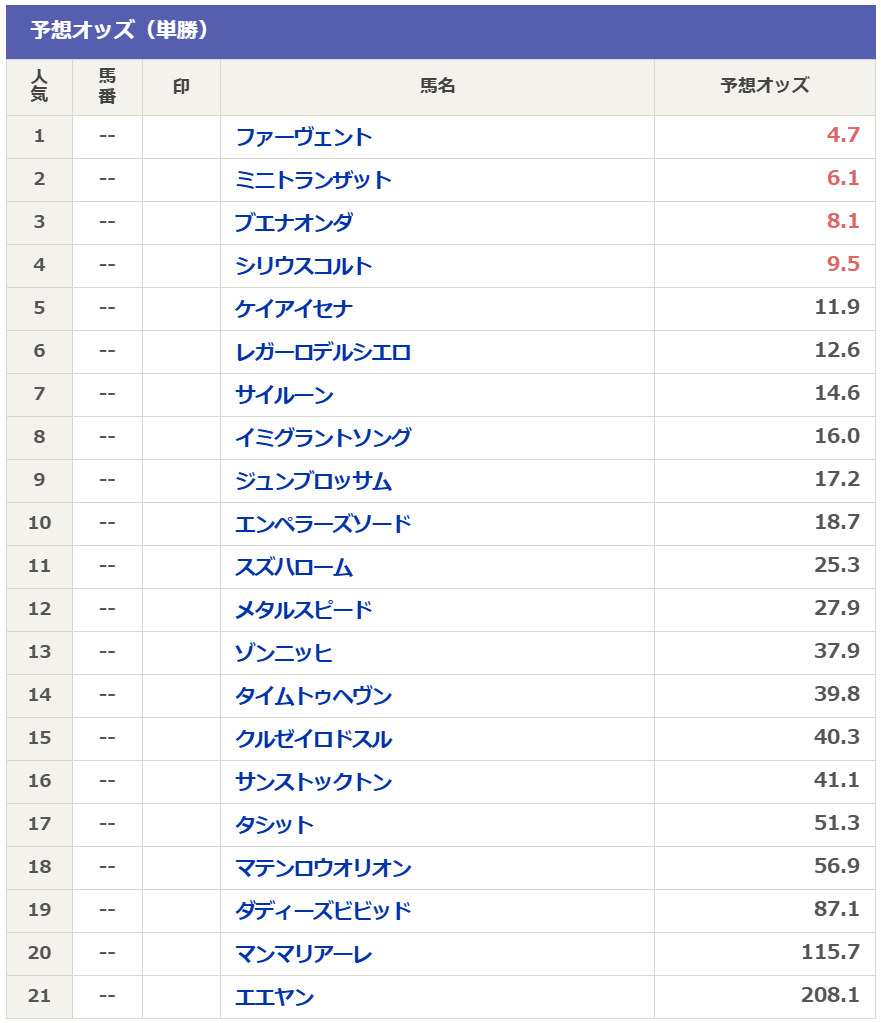Click エンペラーズソード horse link
The height and width of the screenshot is (1023, 881).
click(x=323, y=524)
